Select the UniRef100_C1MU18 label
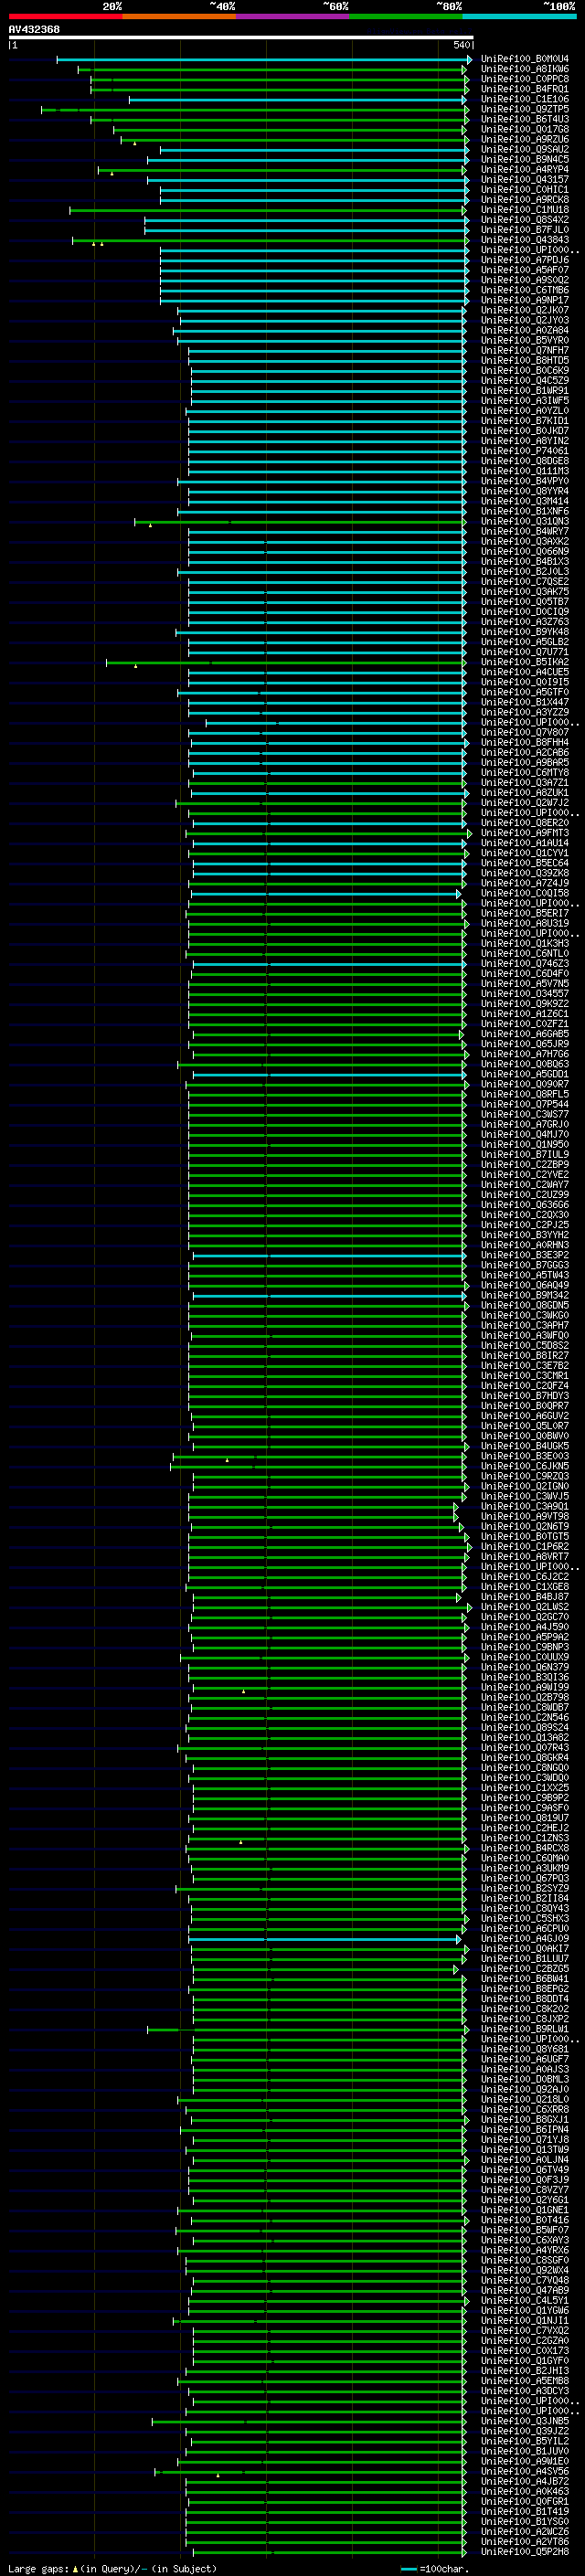Viewport: 585px width, 2576px height. pyautogui.click(x=525, y=210)
